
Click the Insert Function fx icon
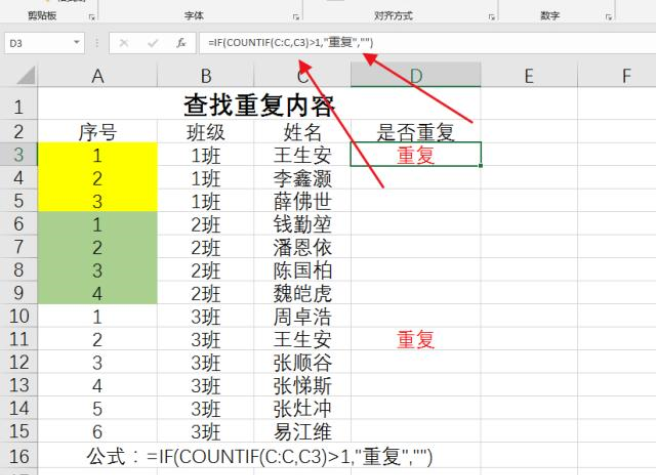181,44
